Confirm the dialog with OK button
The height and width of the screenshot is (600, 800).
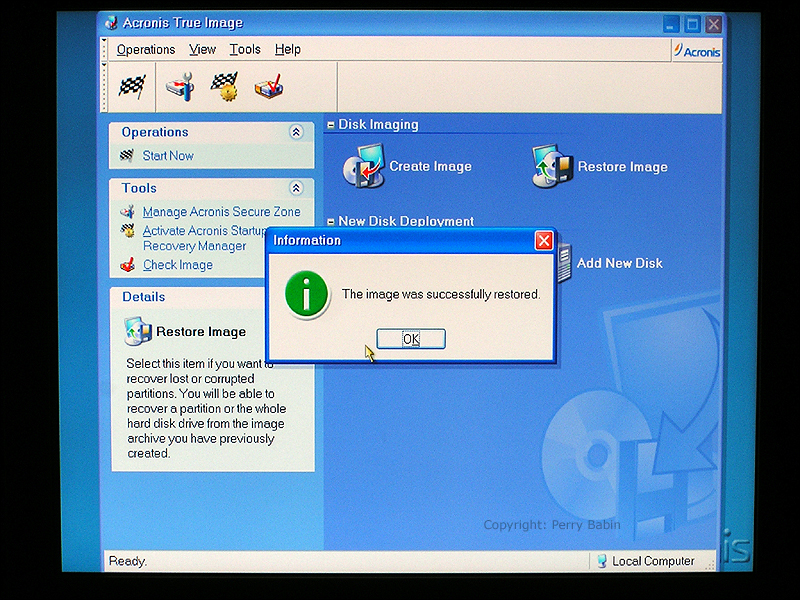[411, 339]
